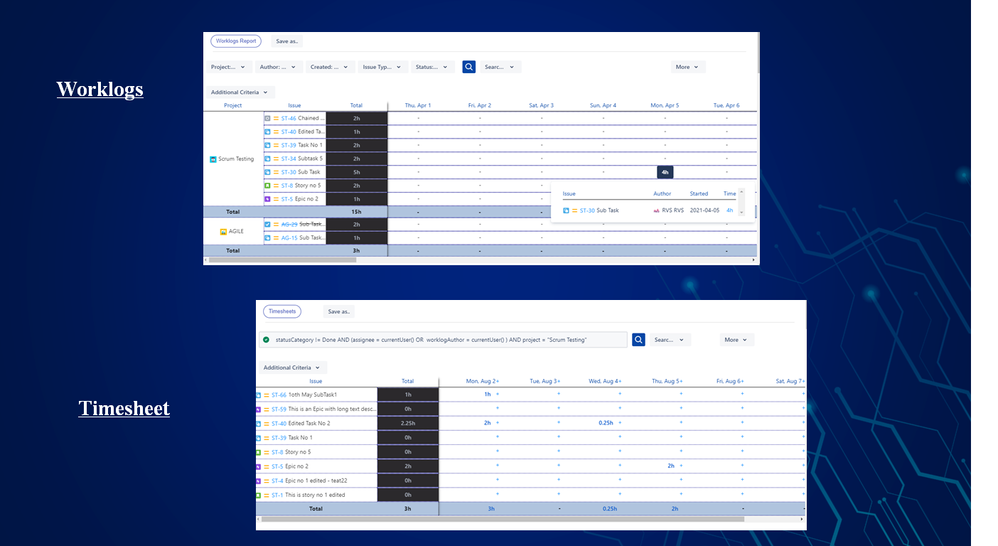The image size is (998, 546).
Task: Click the subtask icon beside AG-15
Action: point(267,238)
